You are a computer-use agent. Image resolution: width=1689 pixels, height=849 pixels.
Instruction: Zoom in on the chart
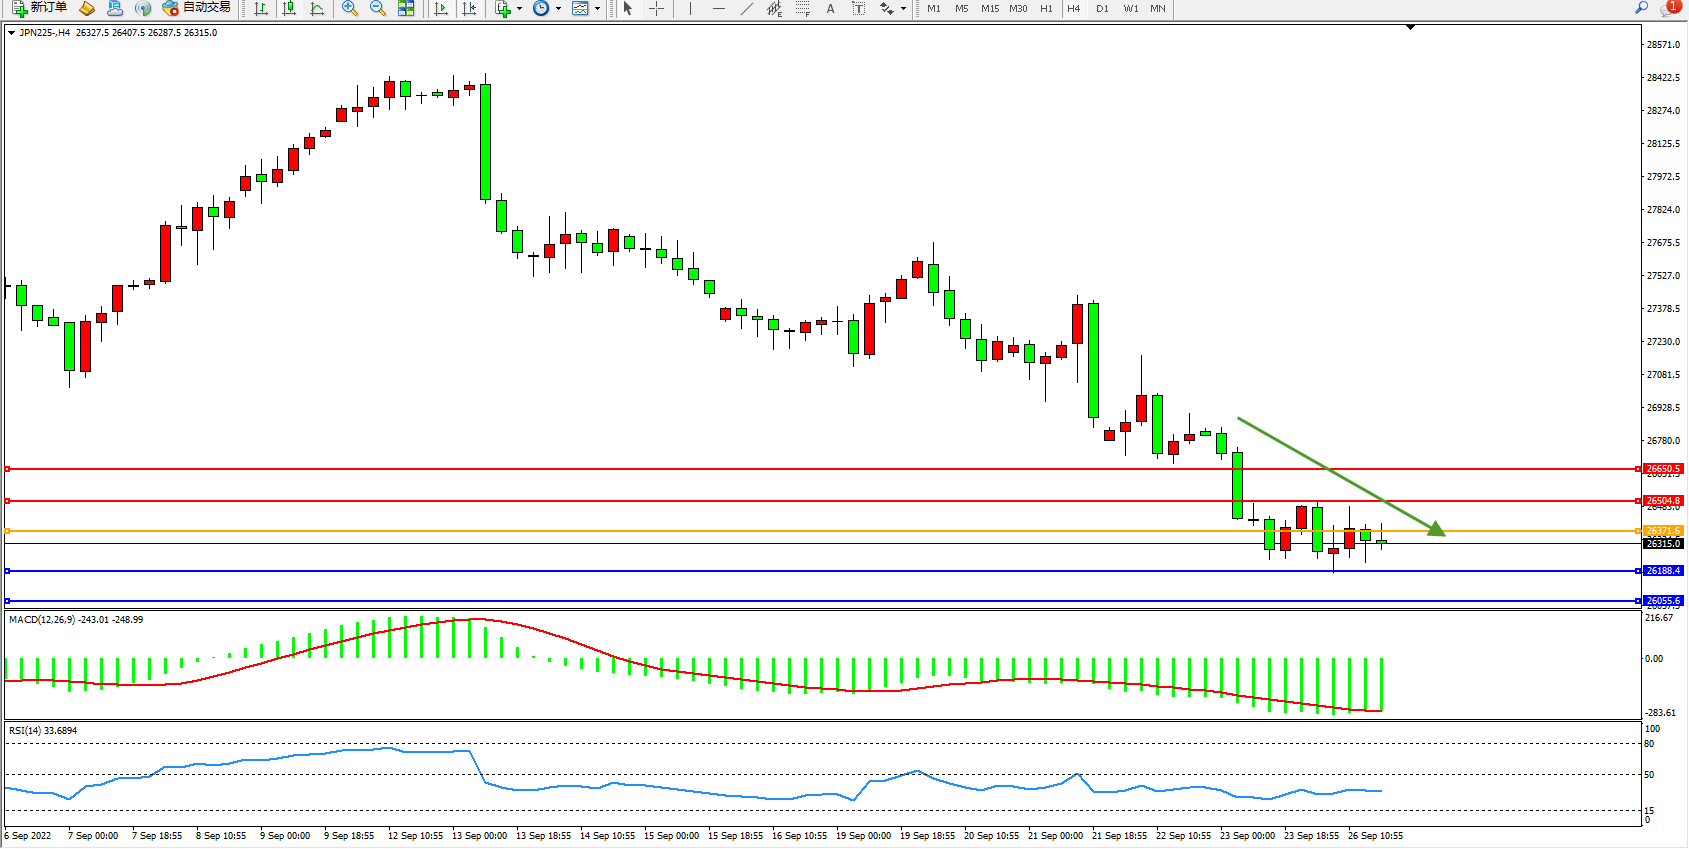click(349, 8)
